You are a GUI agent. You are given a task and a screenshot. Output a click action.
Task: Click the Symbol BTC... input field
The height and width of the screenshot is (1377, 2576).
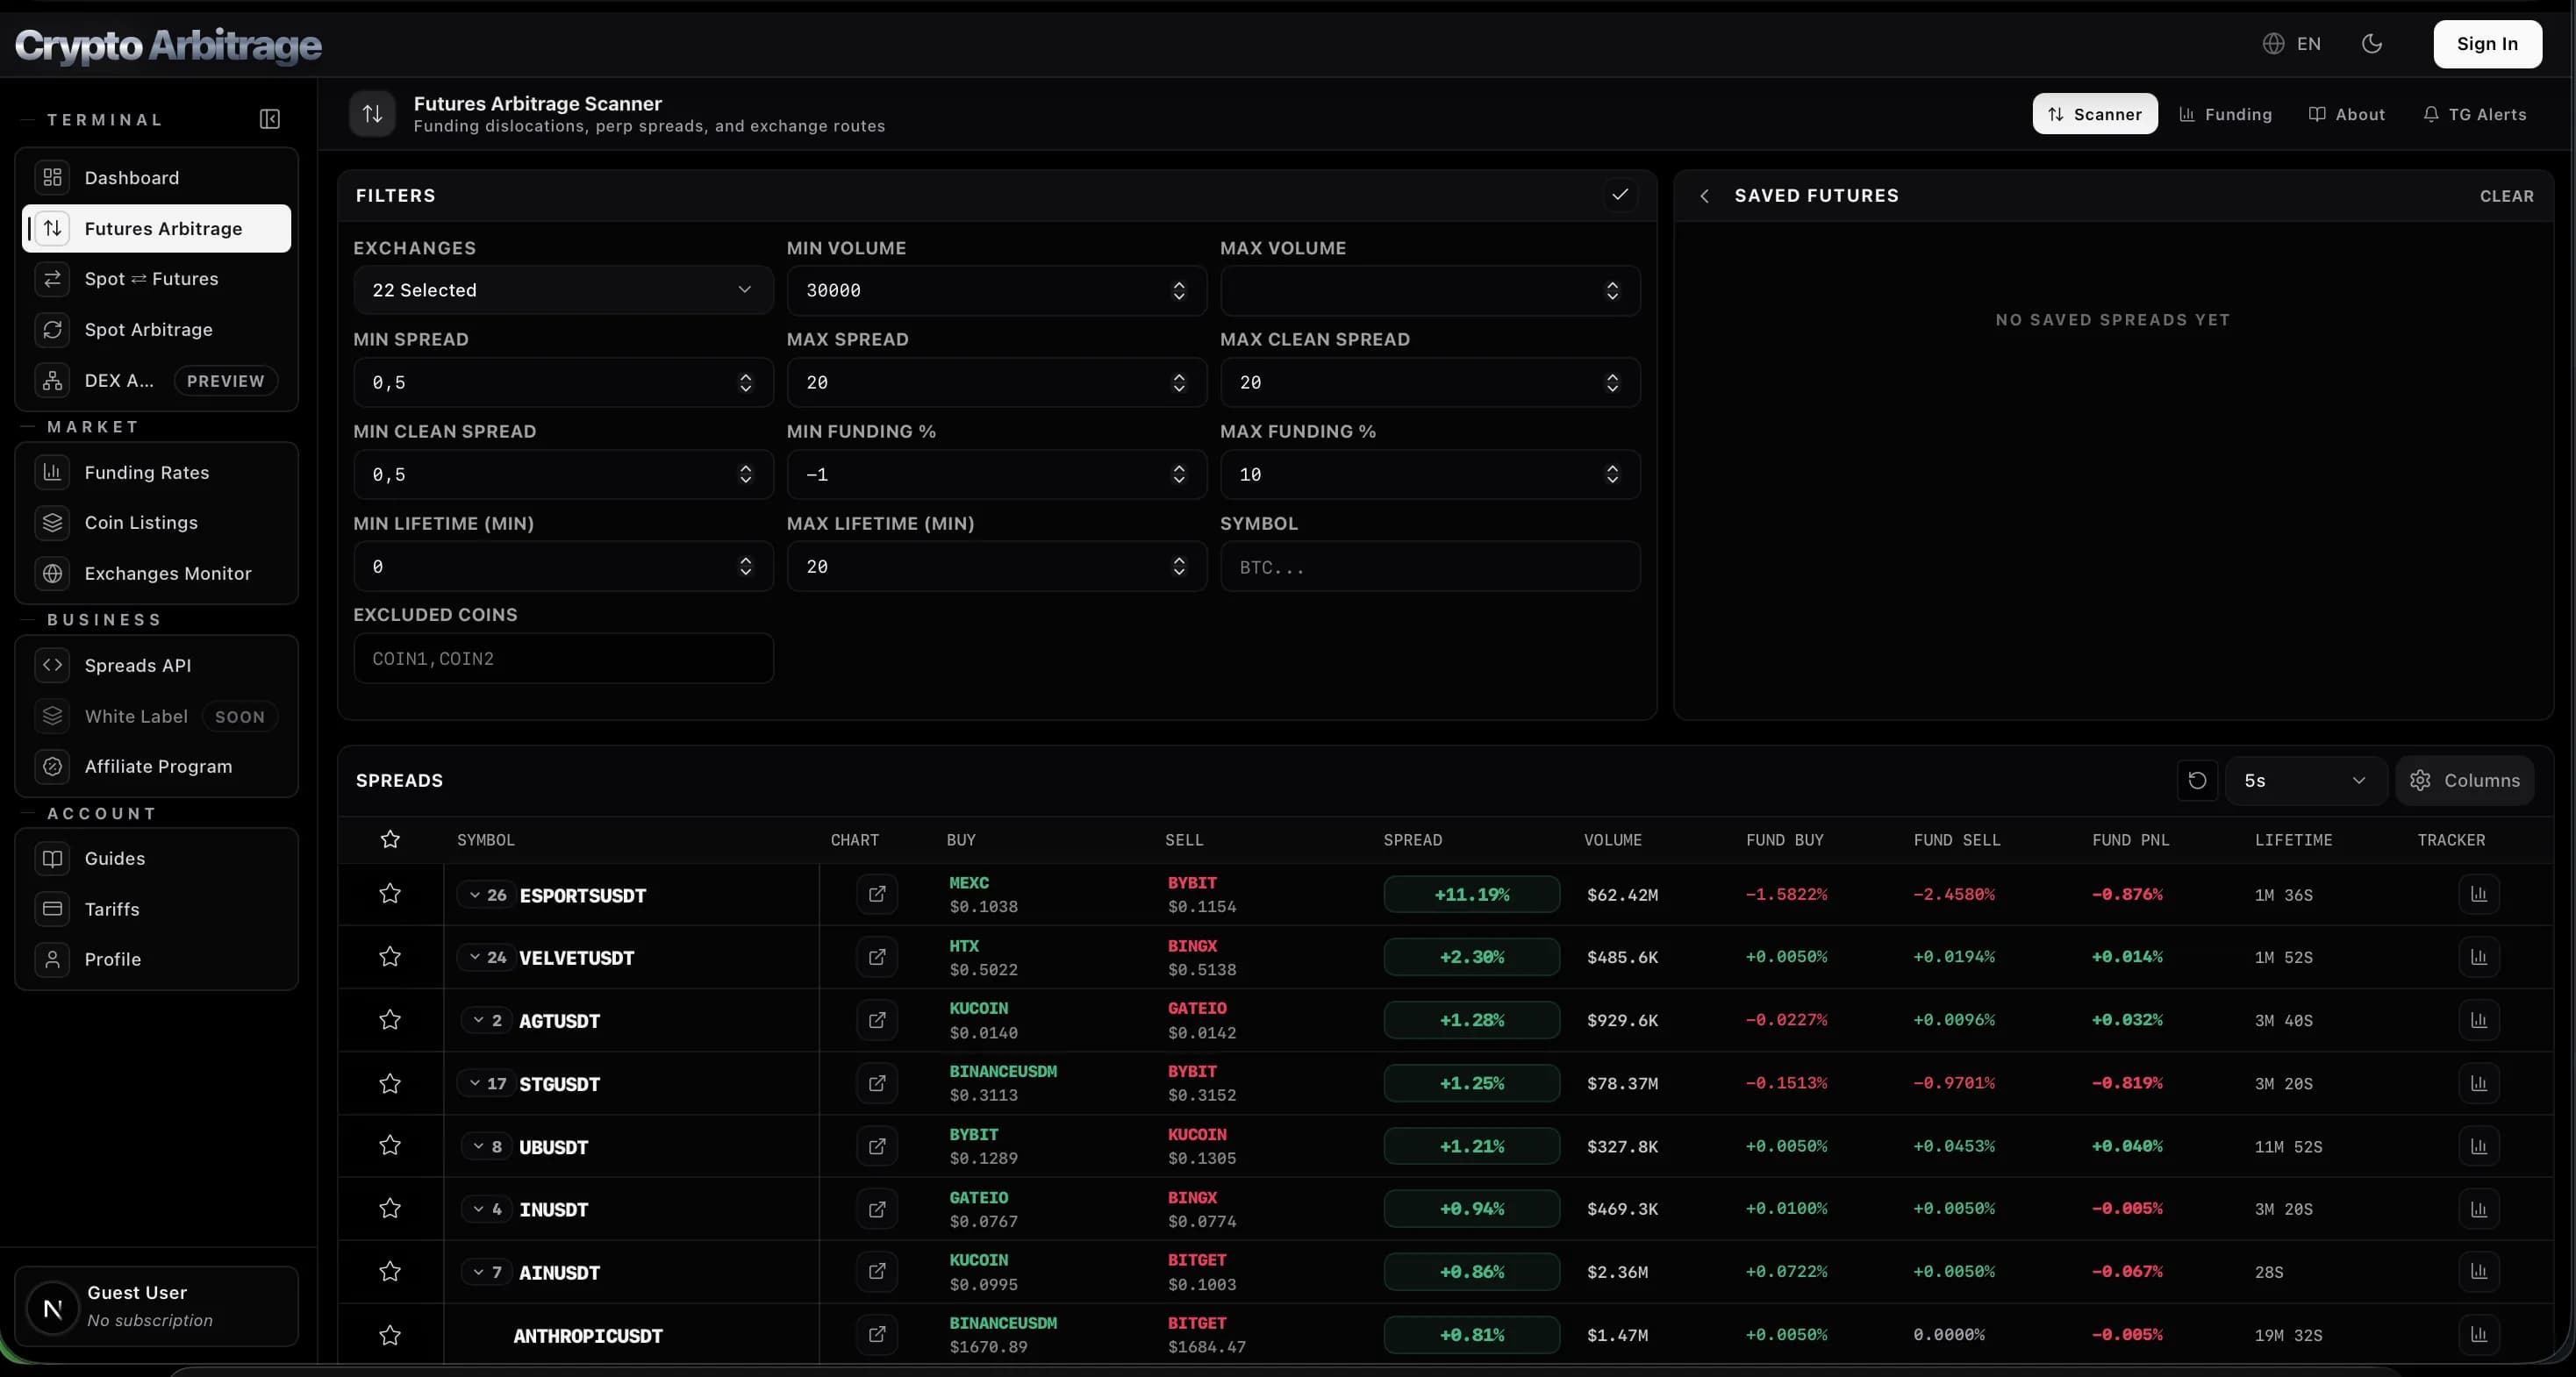click(1430, 566)
